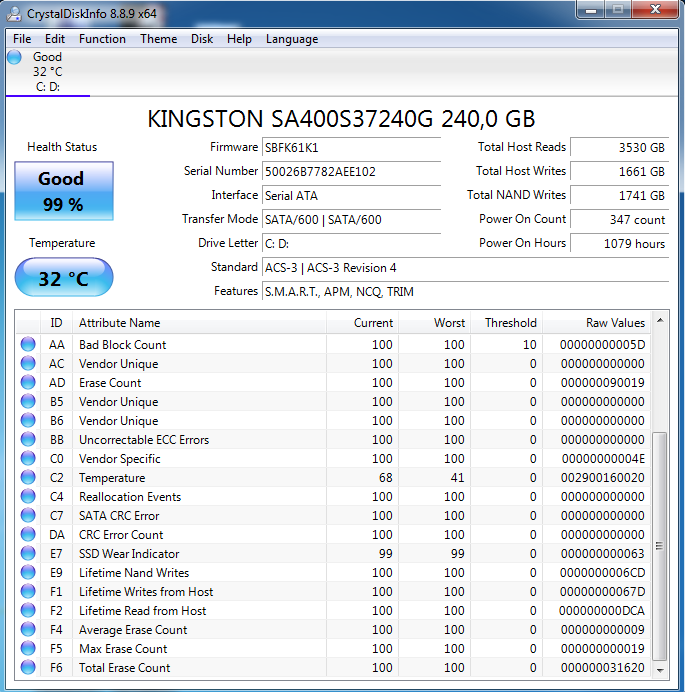Click status orb of Reallocation Events row
Viewport: 685px width, 692px height.
pyautogui.click(x=28, y=496)
